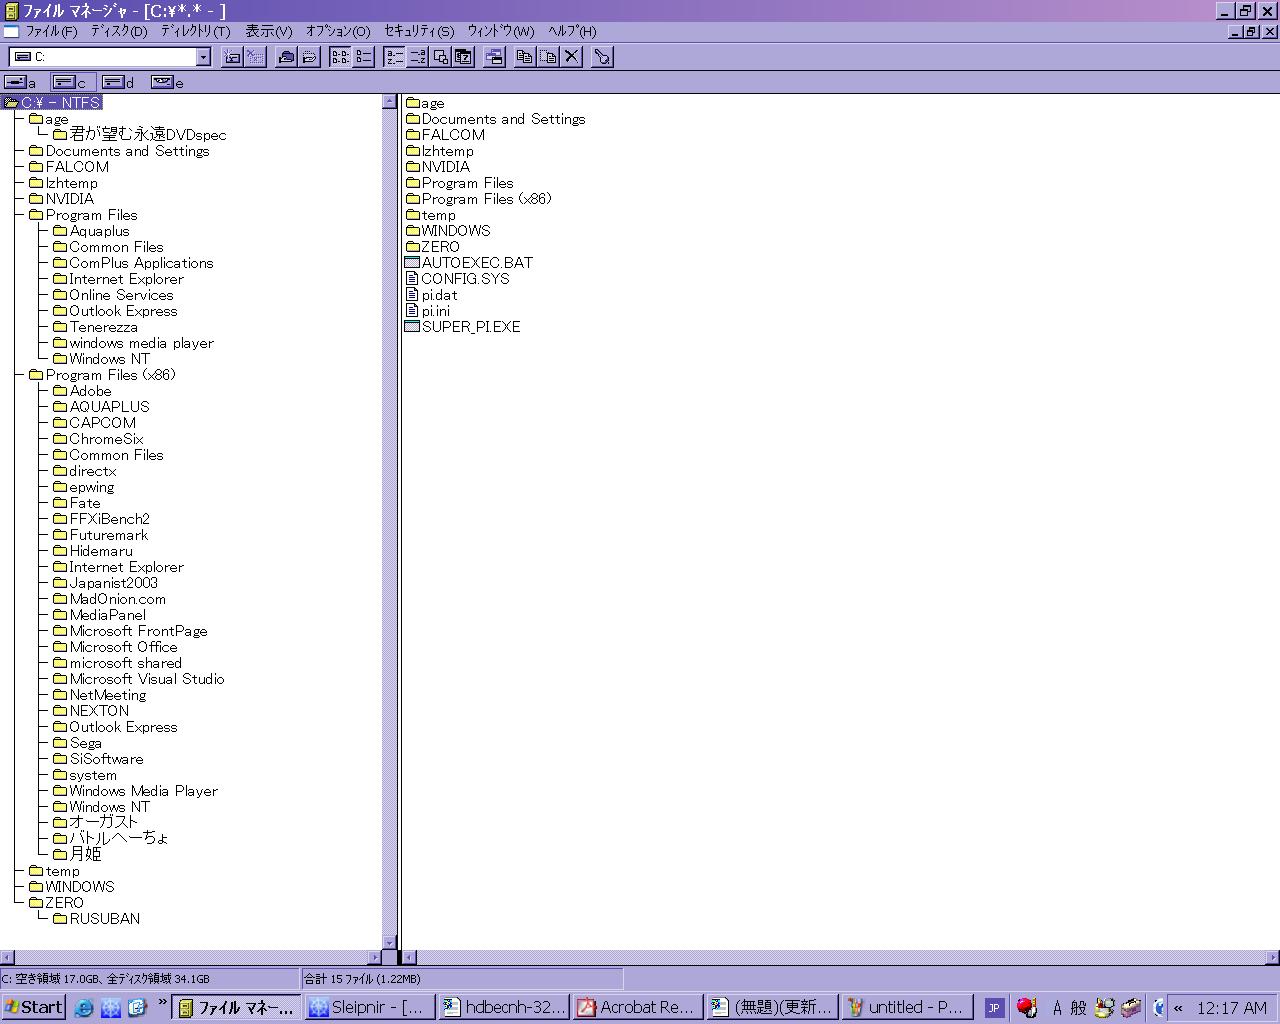1280x1024 pixels.
Task: Collapse the age folder in the tree
Action: (48, 118)
